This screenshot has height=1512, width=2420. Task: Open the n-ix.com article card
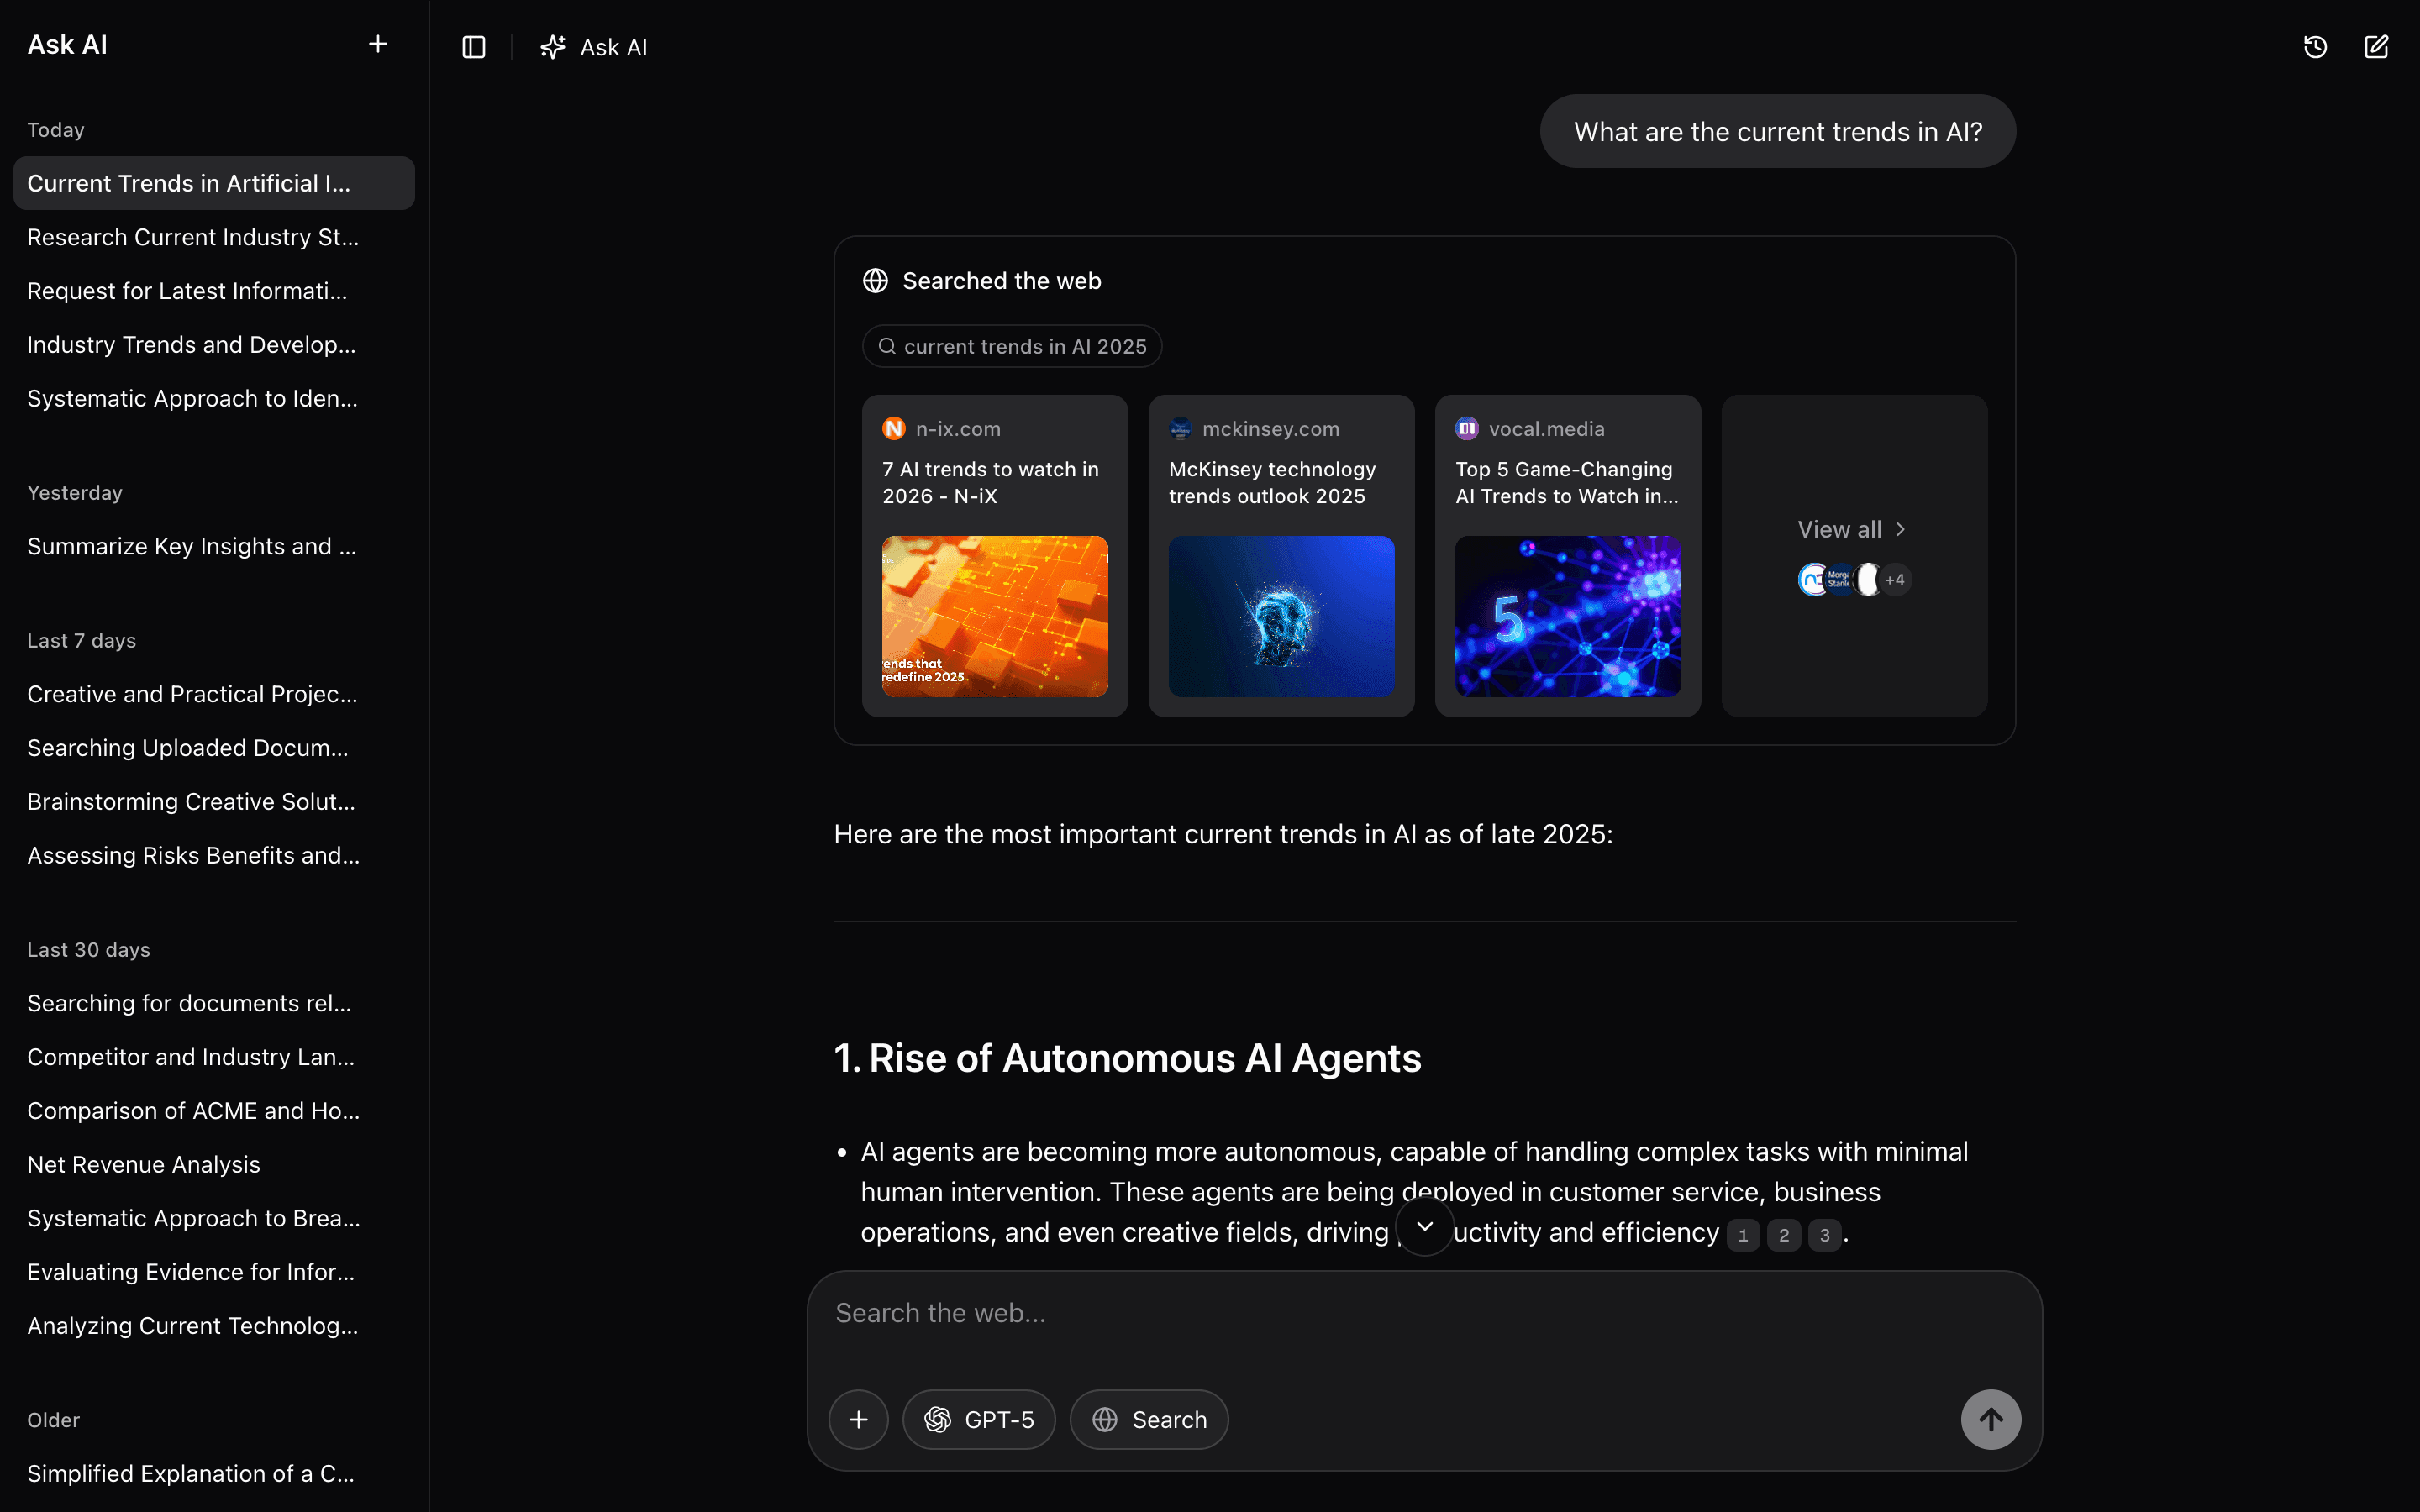[x=994, y=555]
